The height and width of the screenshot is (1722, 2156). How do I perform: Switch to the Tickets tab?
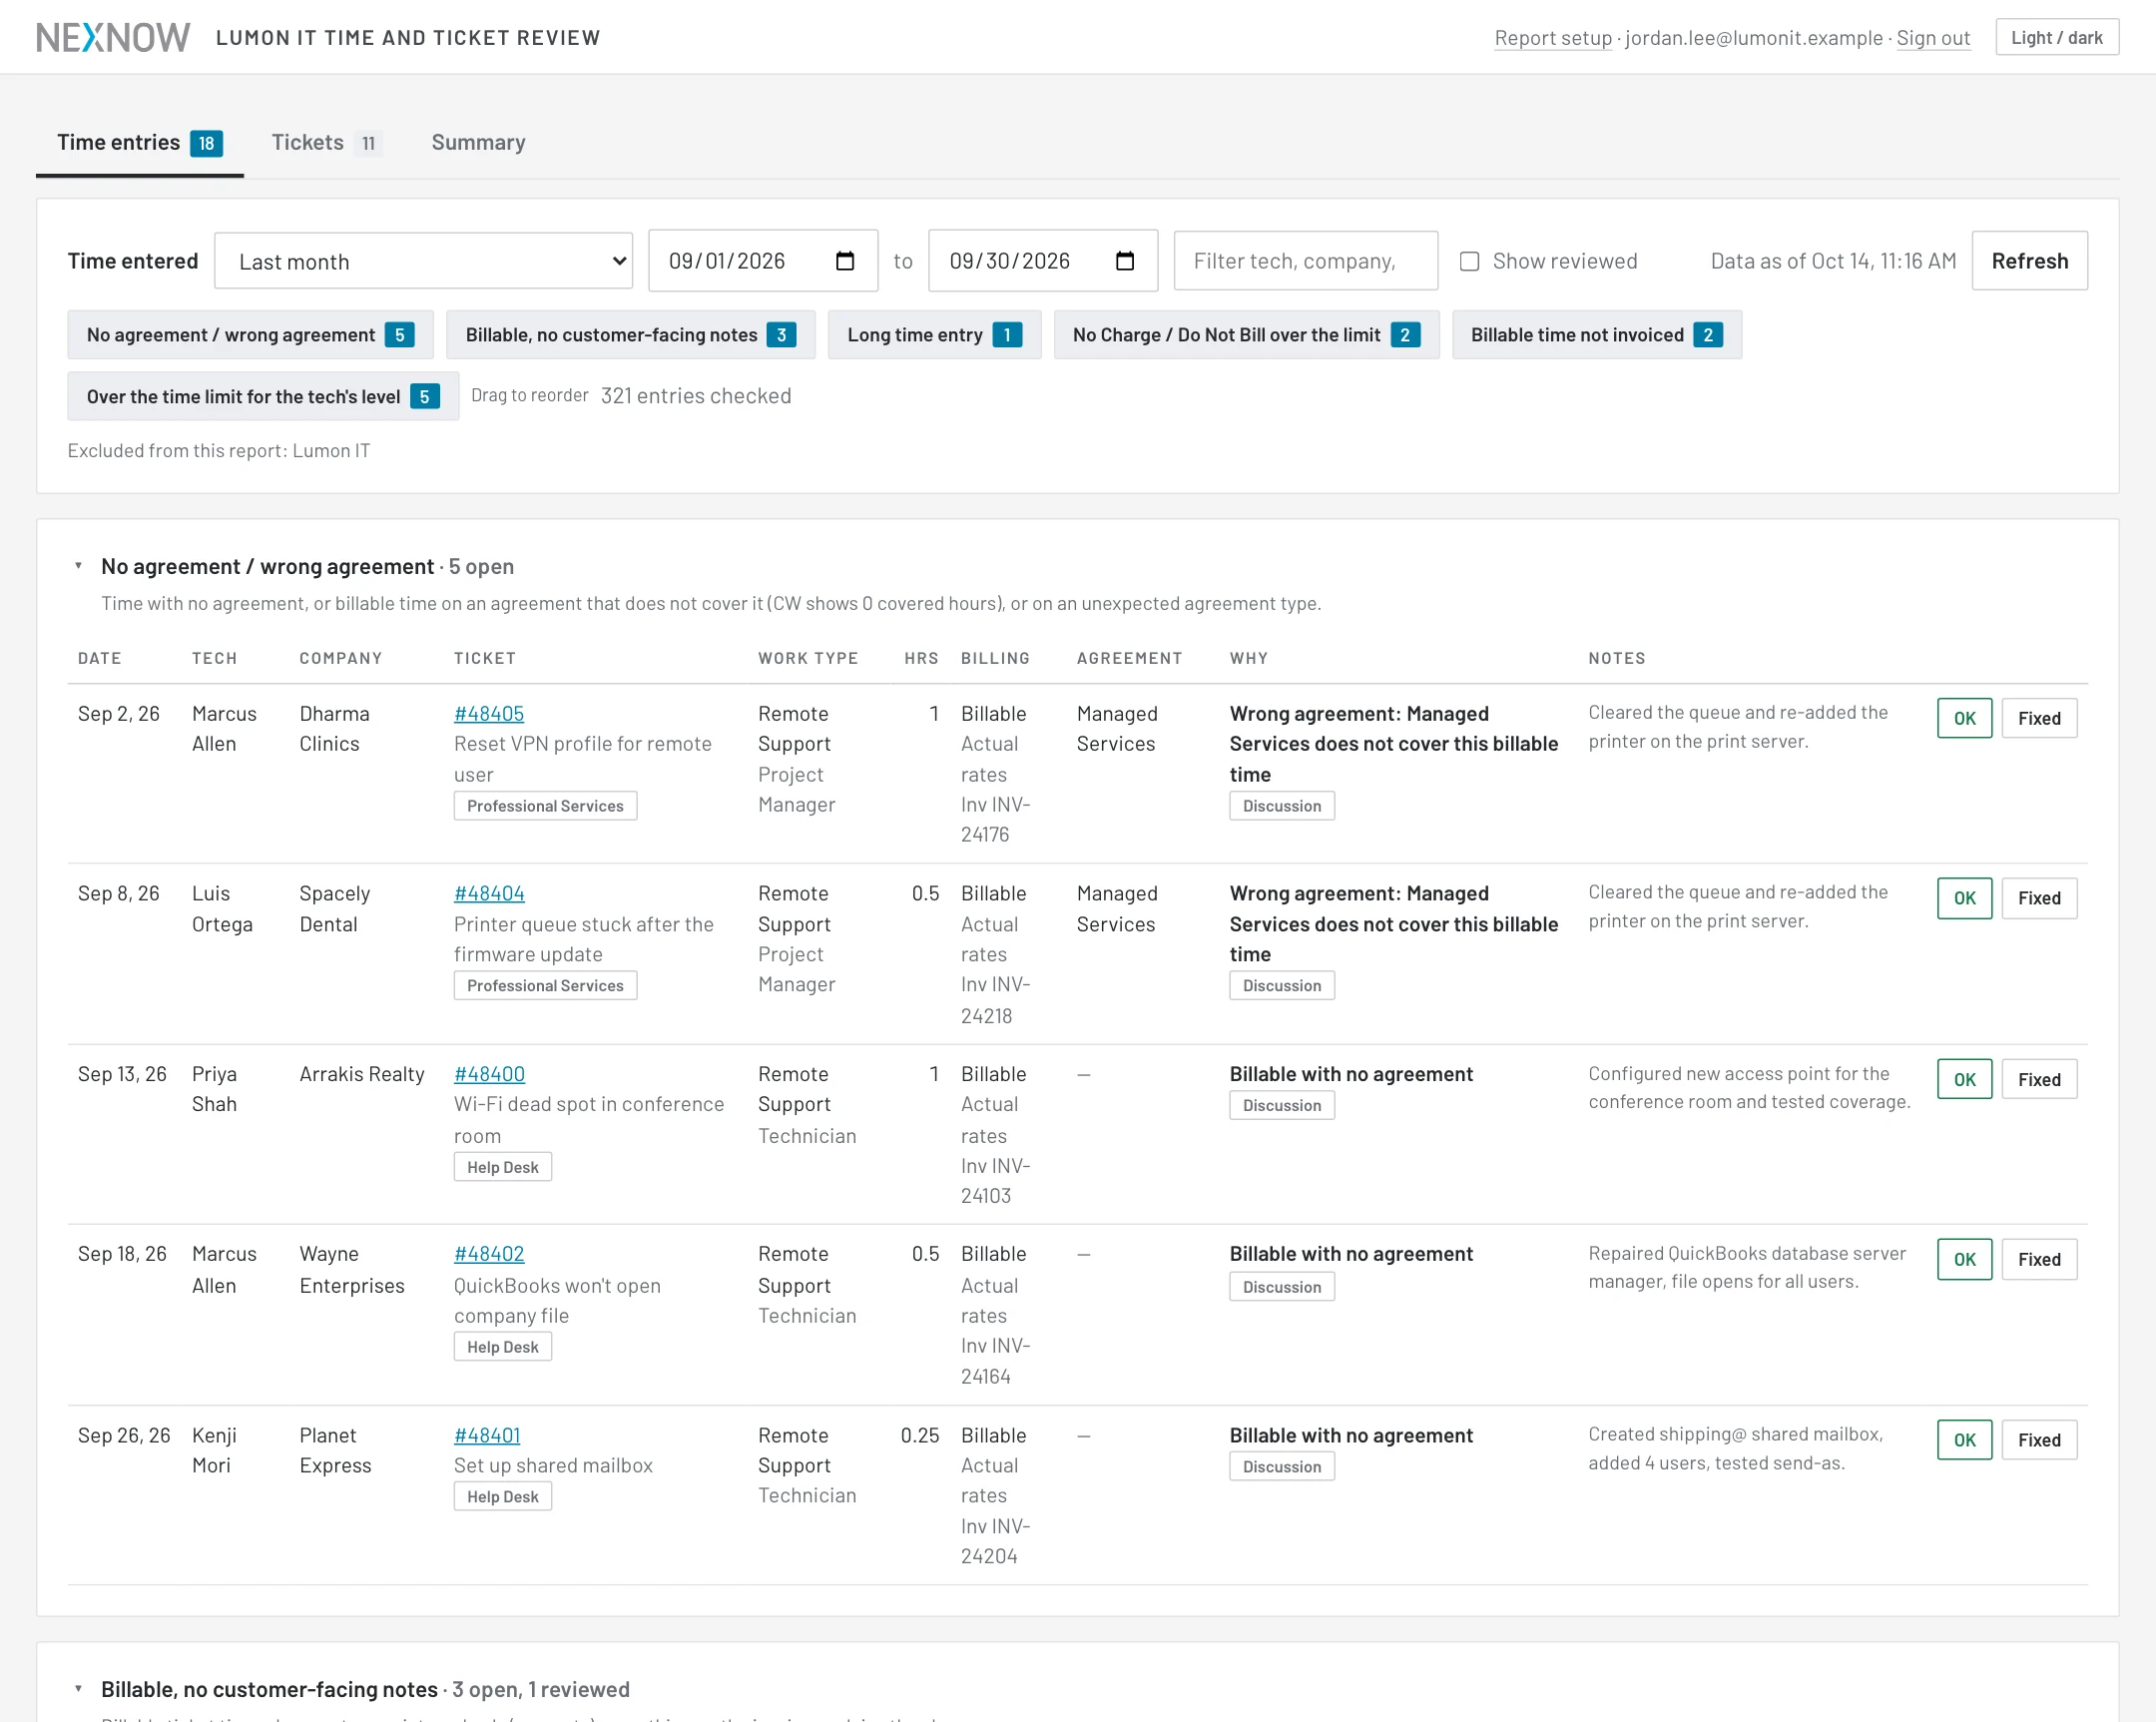[x=325, y=142]
